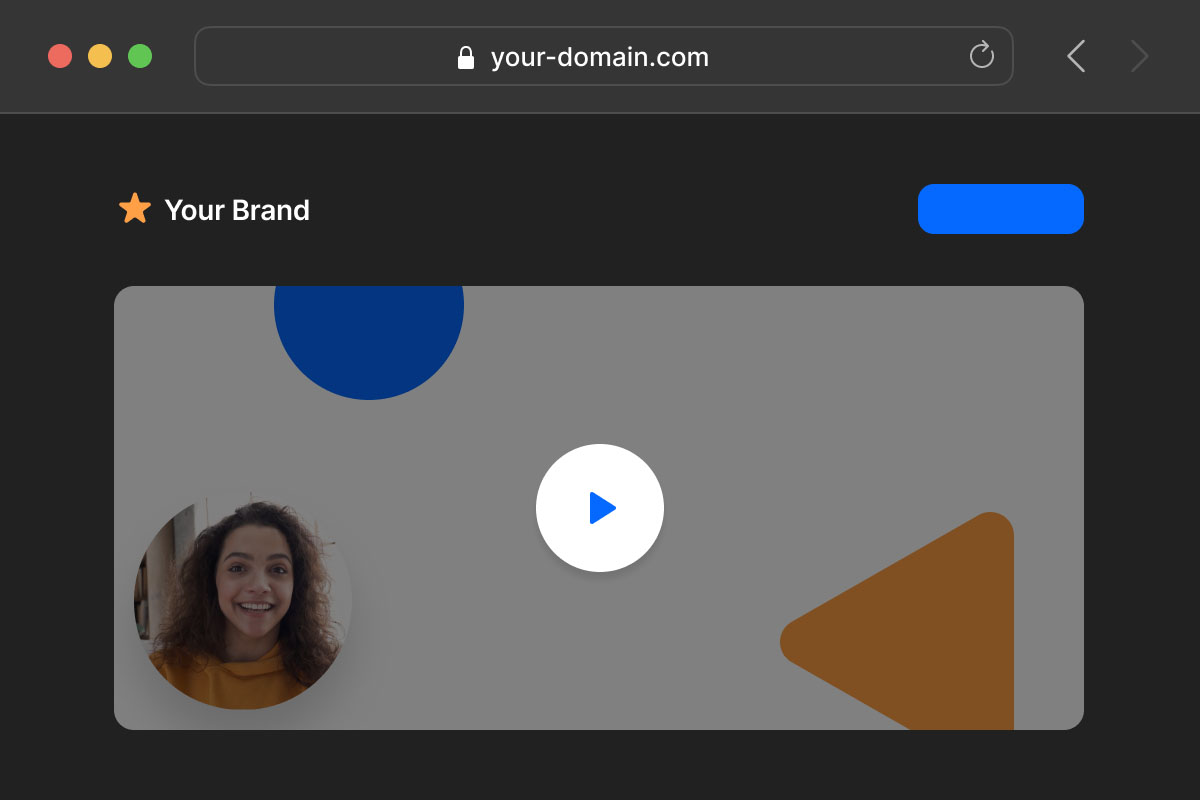Click the "Your Brand" title text
Screen dimensions: 1200x800
[237, 210]
